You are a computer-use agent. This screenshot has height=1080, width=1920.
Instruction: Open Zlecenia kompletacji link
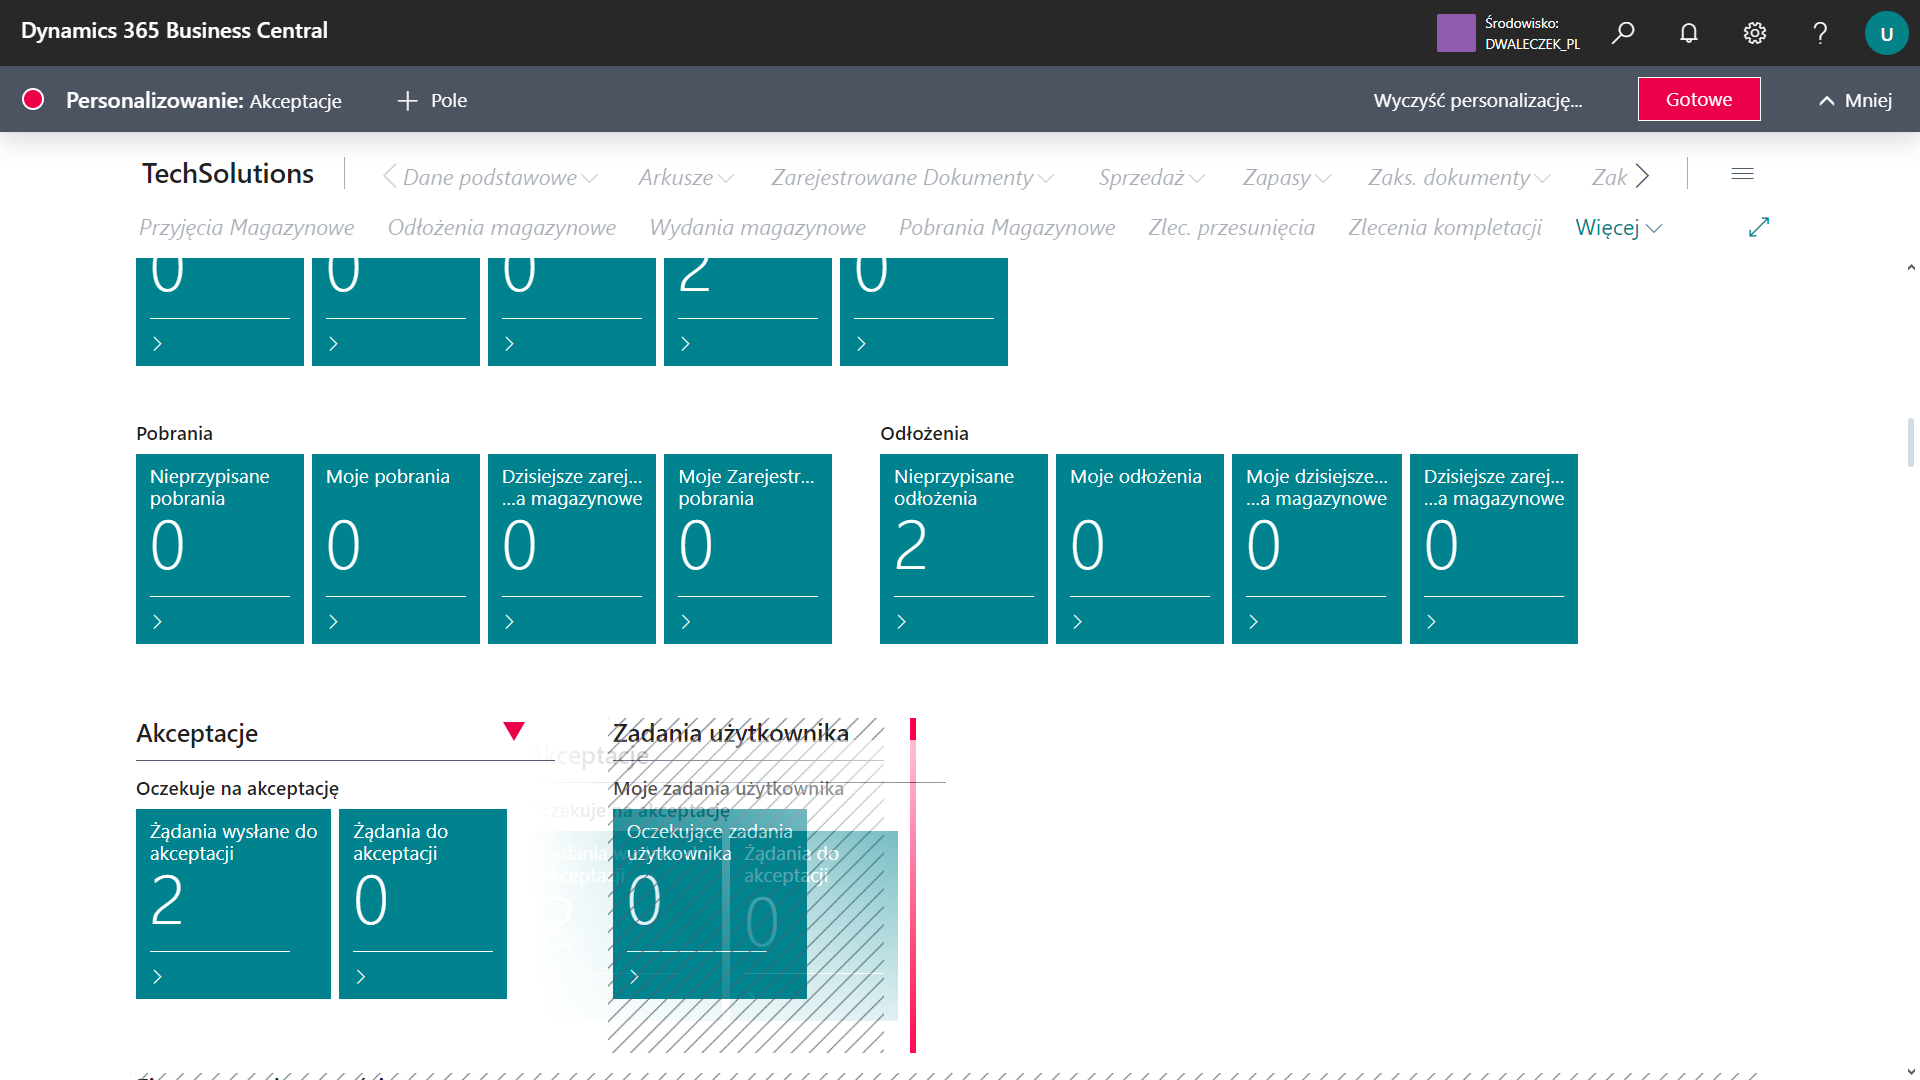(1445, 228)
